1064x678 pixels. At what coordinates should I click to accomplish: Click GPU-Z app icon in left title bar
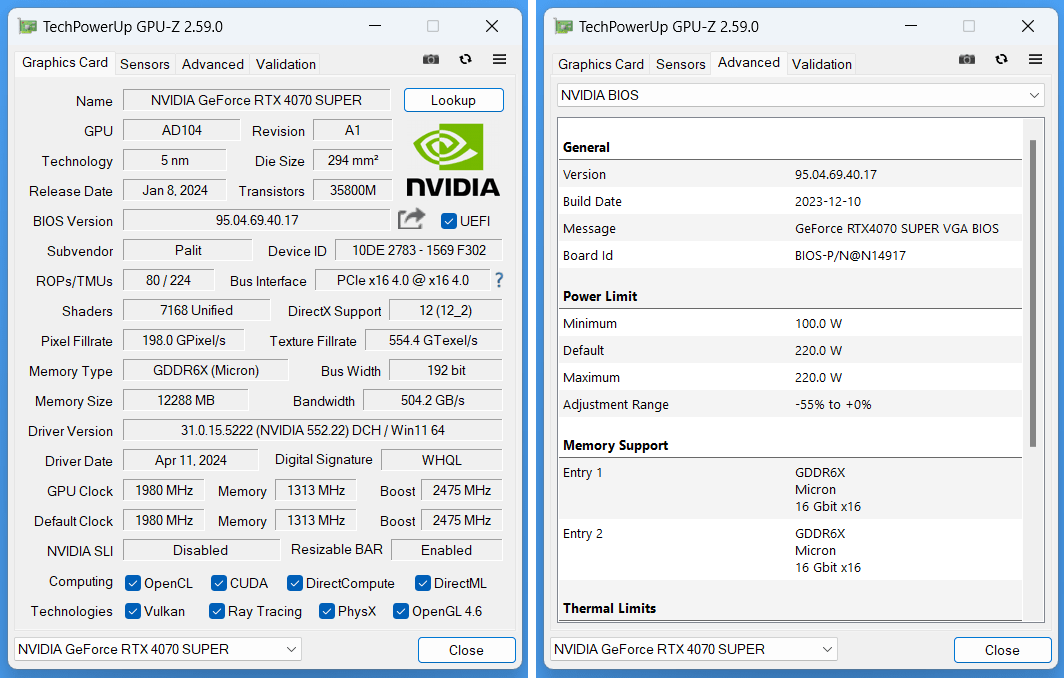tap(28, 26)
